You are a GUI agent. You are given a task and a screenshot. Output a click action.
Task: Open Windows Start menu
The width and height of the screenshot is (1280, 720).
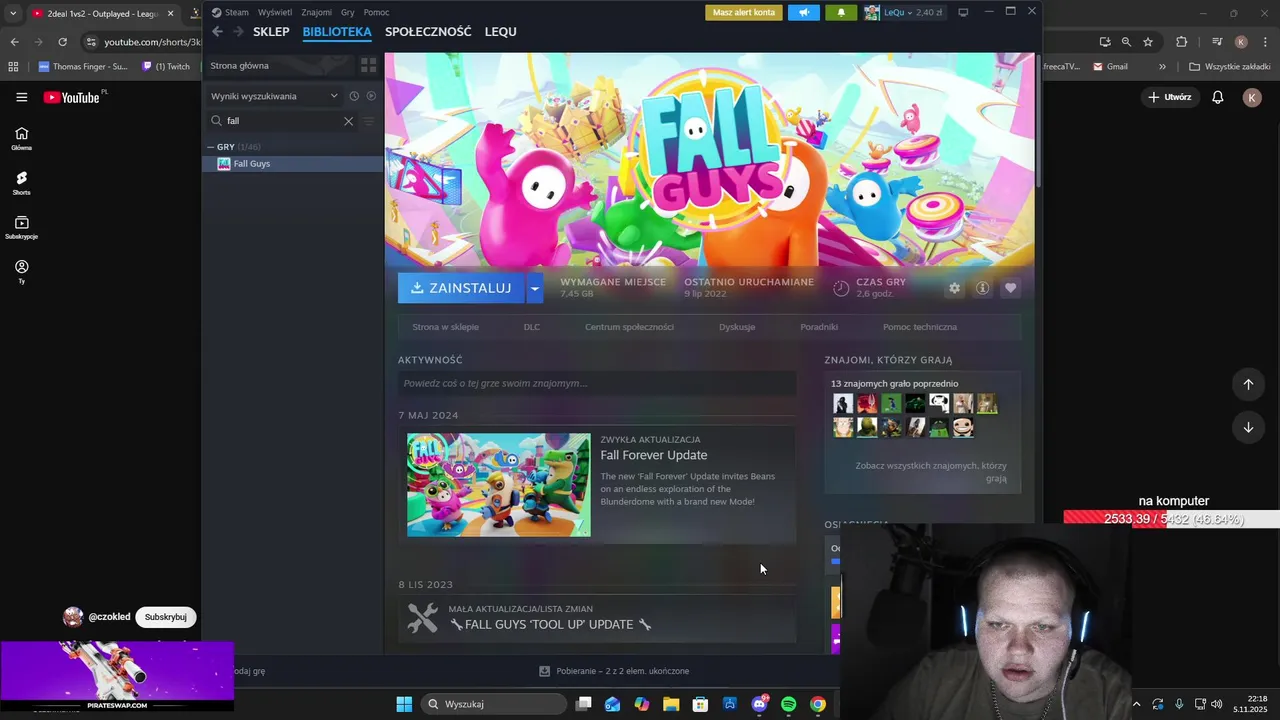coord(404,704)
